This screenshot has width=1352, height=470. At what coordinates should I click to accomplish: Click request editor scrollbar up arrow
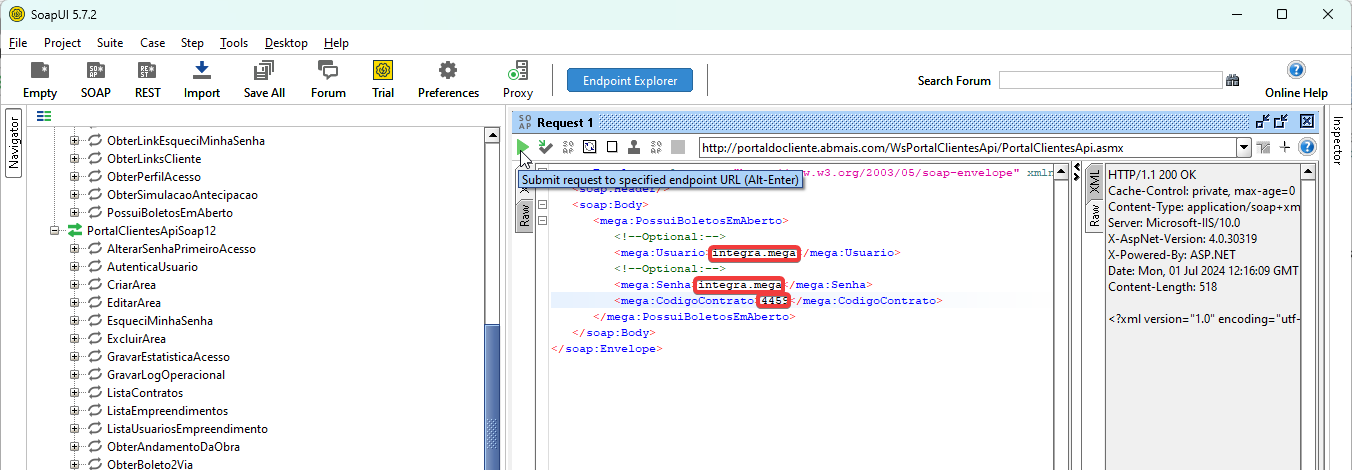[x=1063, y=173]
